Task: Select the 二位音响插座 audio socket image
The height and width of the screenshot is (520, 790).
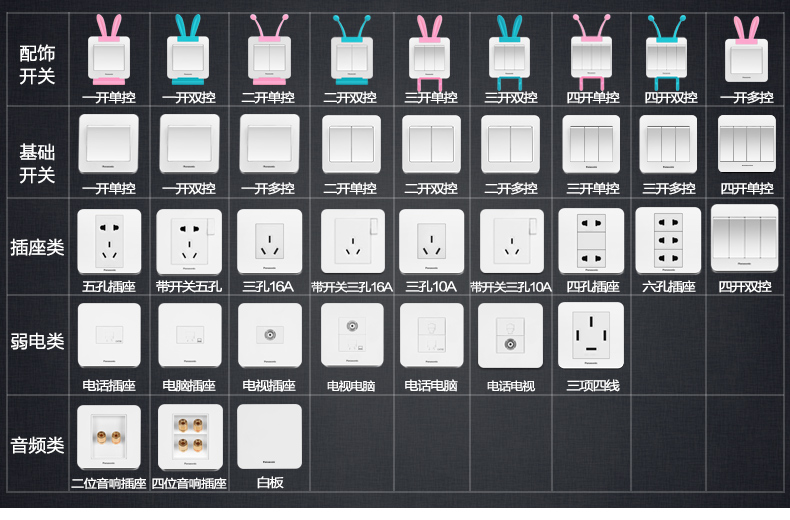Action: coord(109,437)
